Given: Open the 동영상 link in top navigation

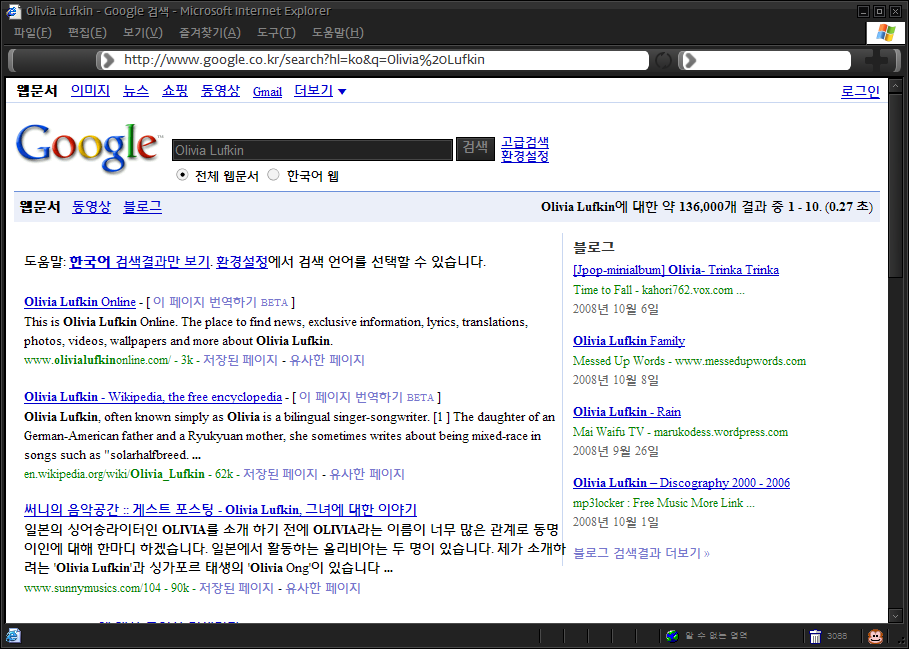Looking at the screenshot, I should (220, 91).
